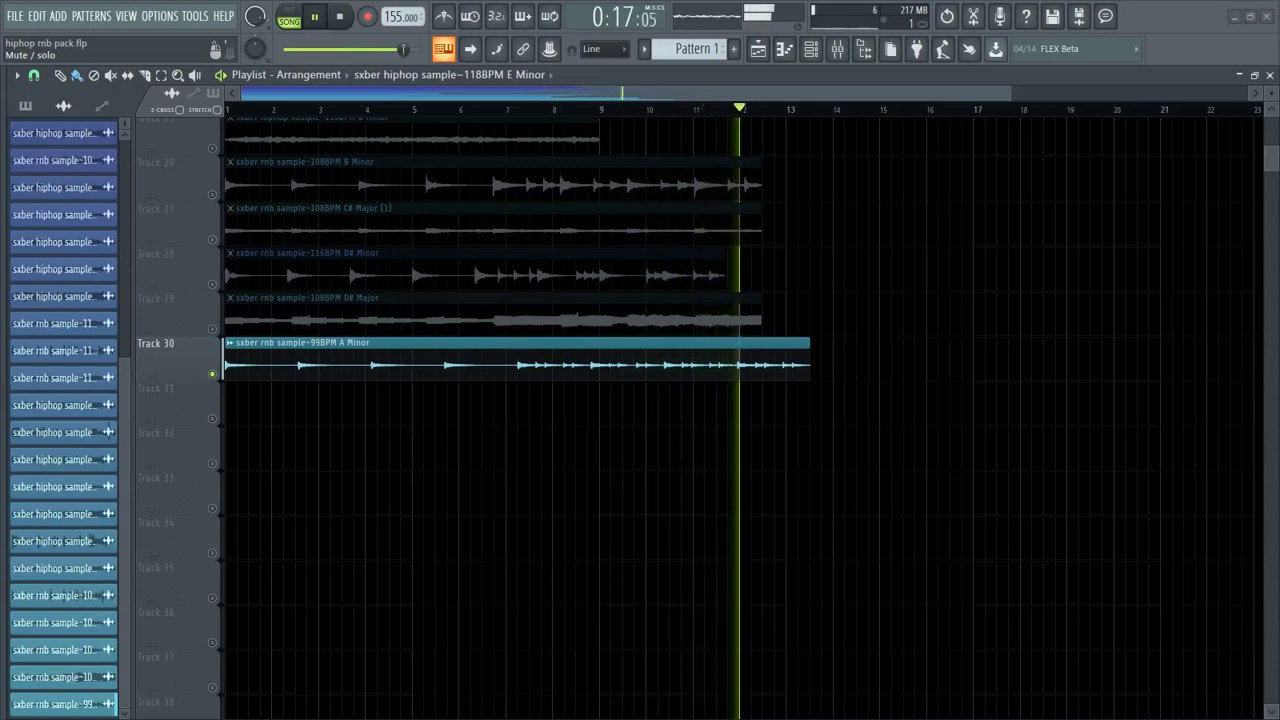
Task: Toggle the STRETCH checkbox
Action: (217, 110)
